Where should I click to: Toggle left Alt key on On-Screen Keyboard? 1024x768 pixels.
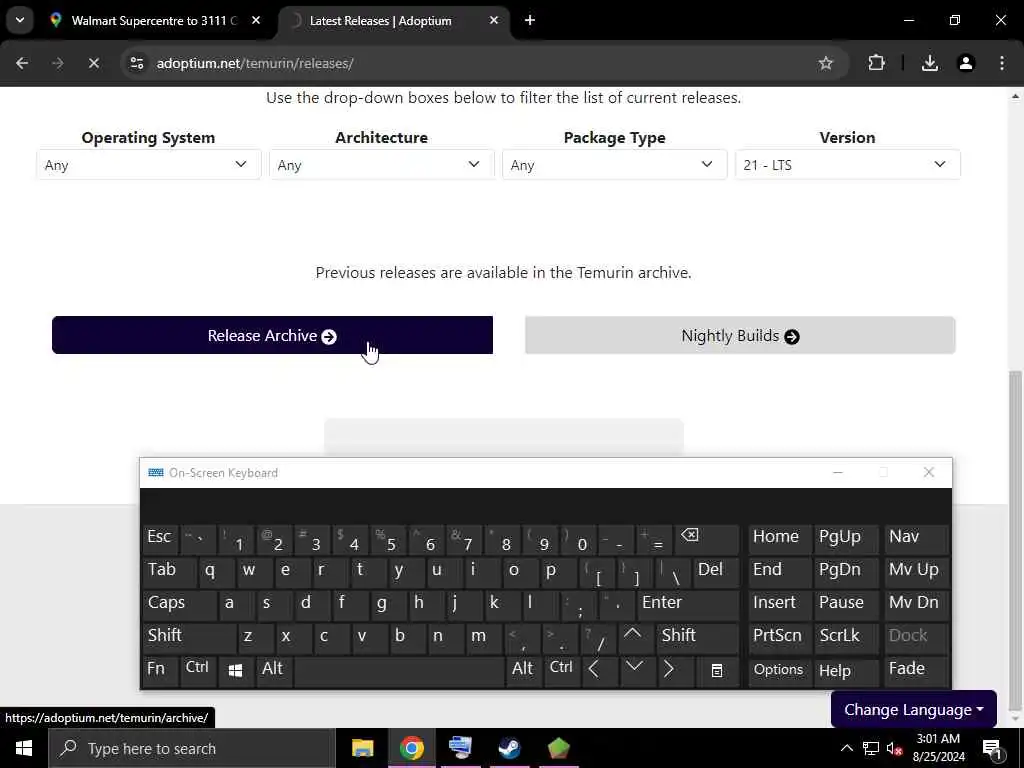[274, 669]
